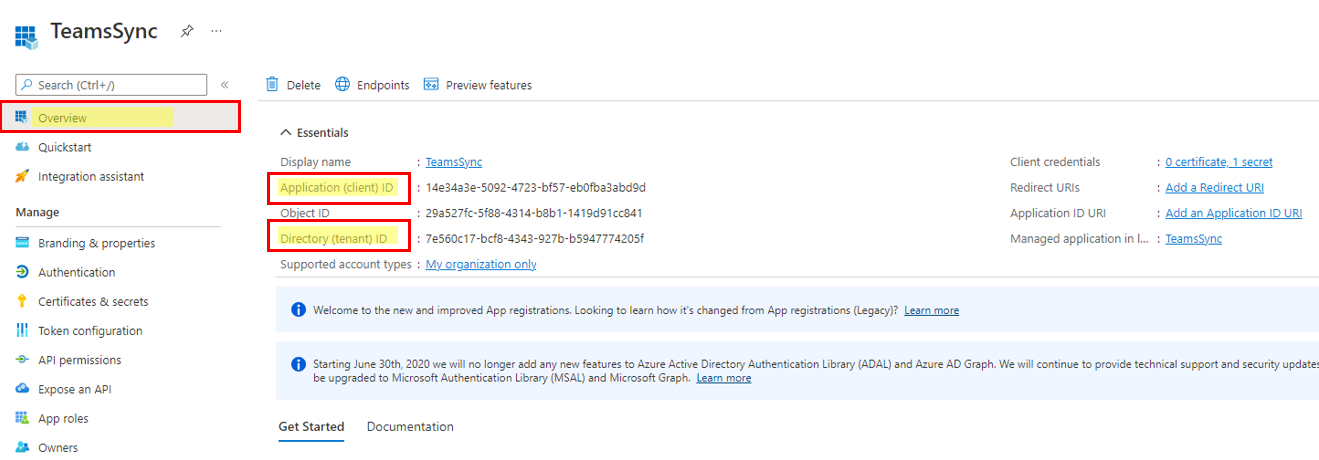1319x460 pixels.
Task: Open the Integration assistant page
Action: [x=91, y=176]
